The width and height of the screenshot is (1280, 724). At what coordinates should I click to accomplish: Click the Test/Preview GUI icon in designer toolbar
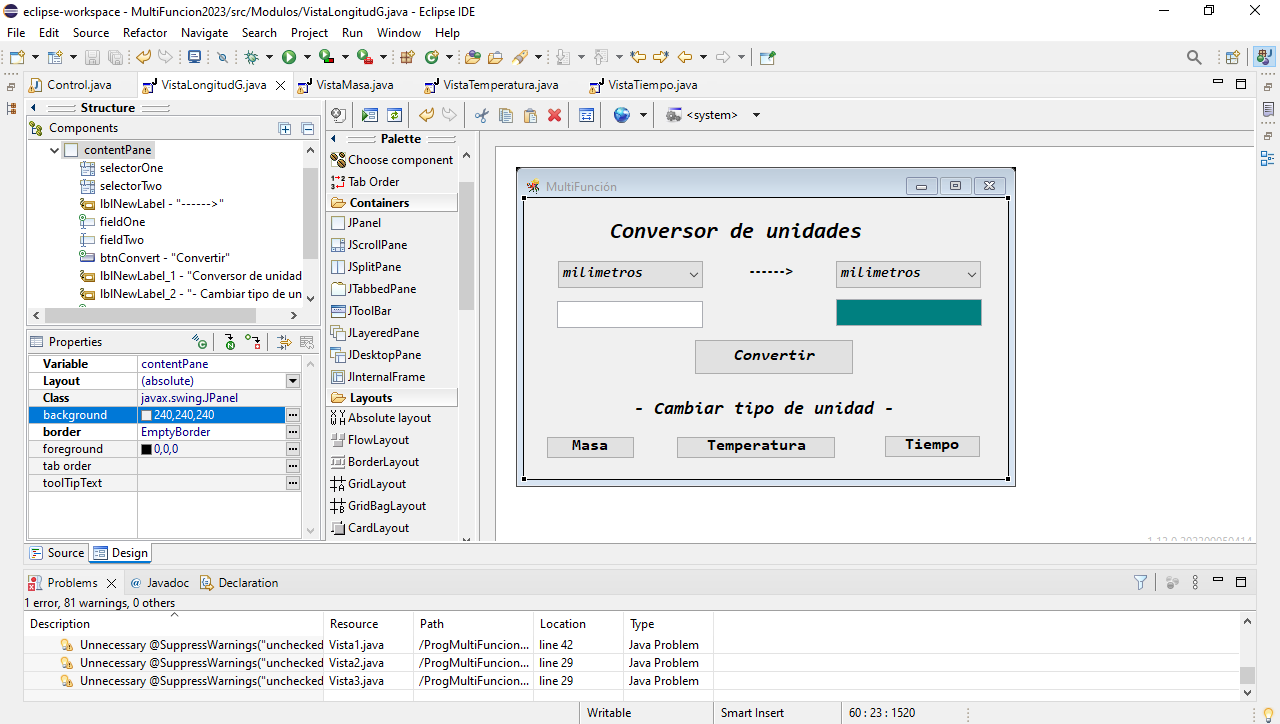370,115
